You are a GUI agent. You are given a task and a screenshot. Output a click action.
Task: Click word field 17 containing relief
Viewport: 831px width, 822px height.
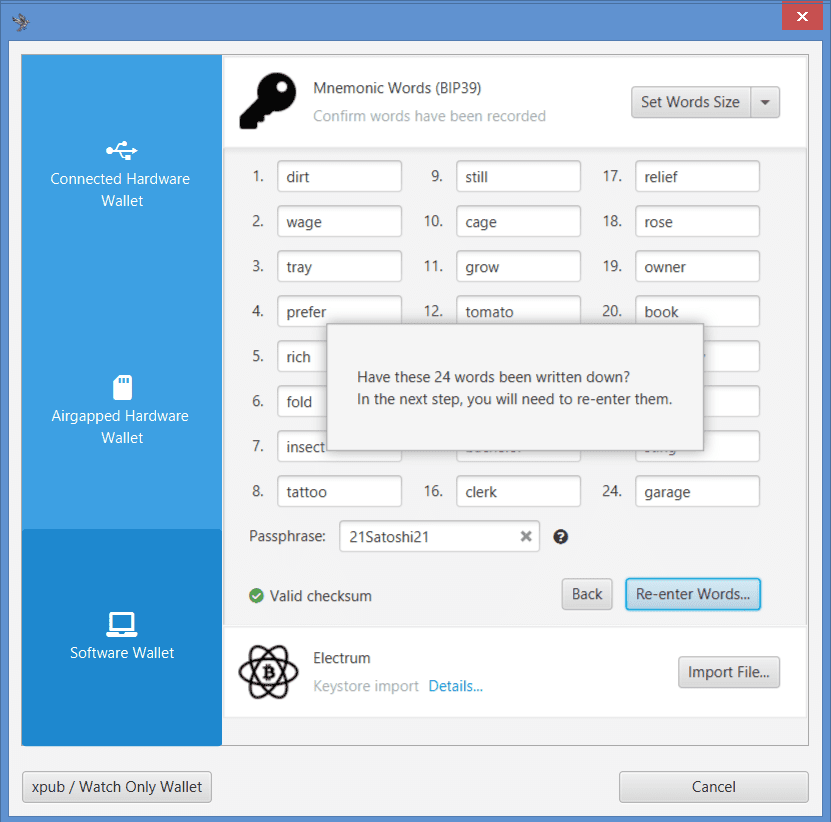pos(697,176)
